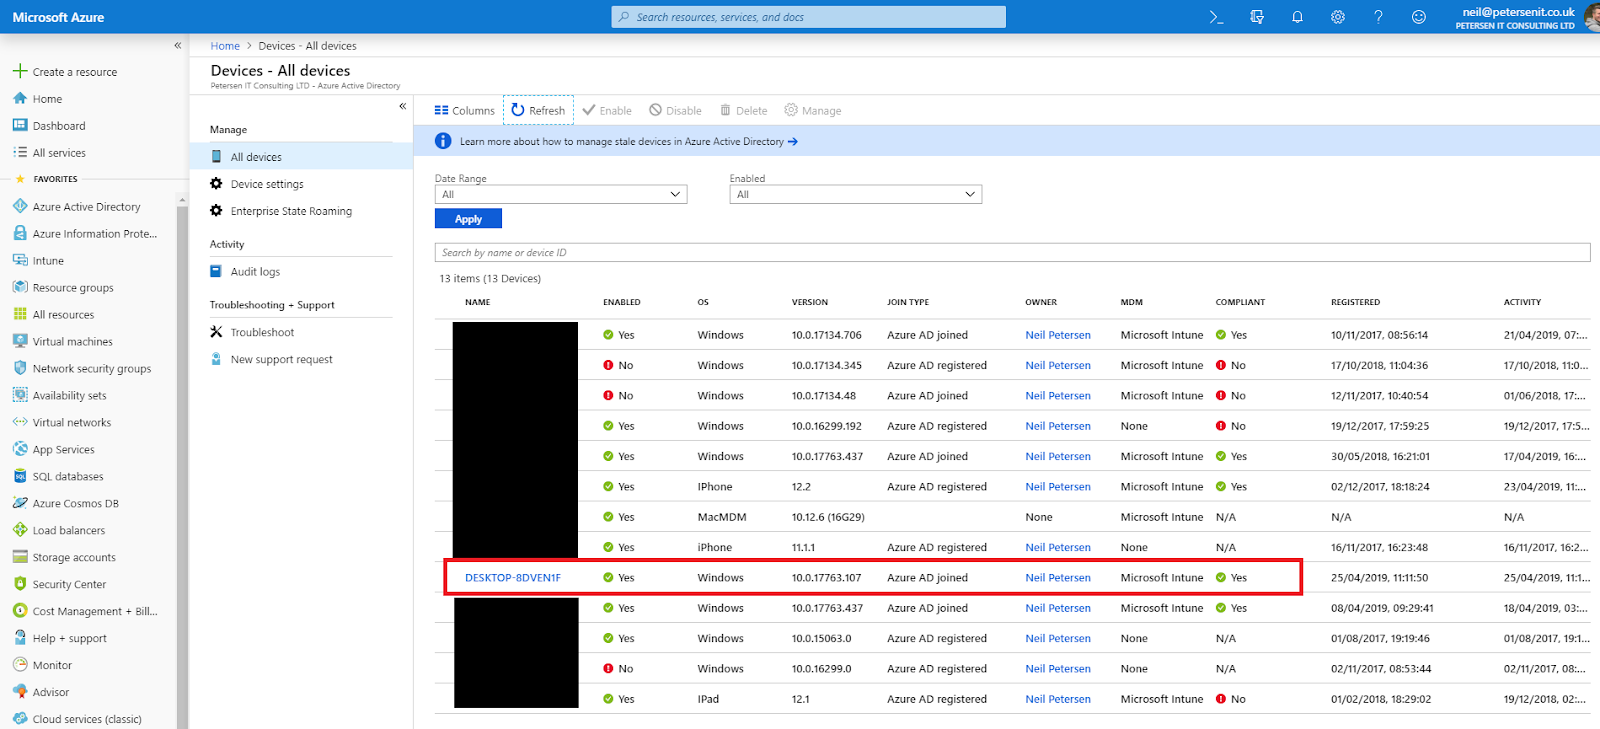Click Neil Petersen owner for DESKTOP-8DVEN1F

coord(1058,578)
